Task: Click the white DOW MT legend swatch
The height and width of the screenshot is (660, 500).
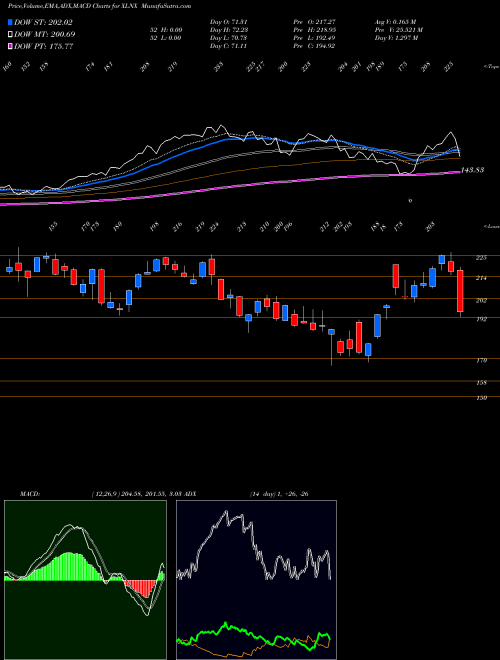Action: click(10, 34)
